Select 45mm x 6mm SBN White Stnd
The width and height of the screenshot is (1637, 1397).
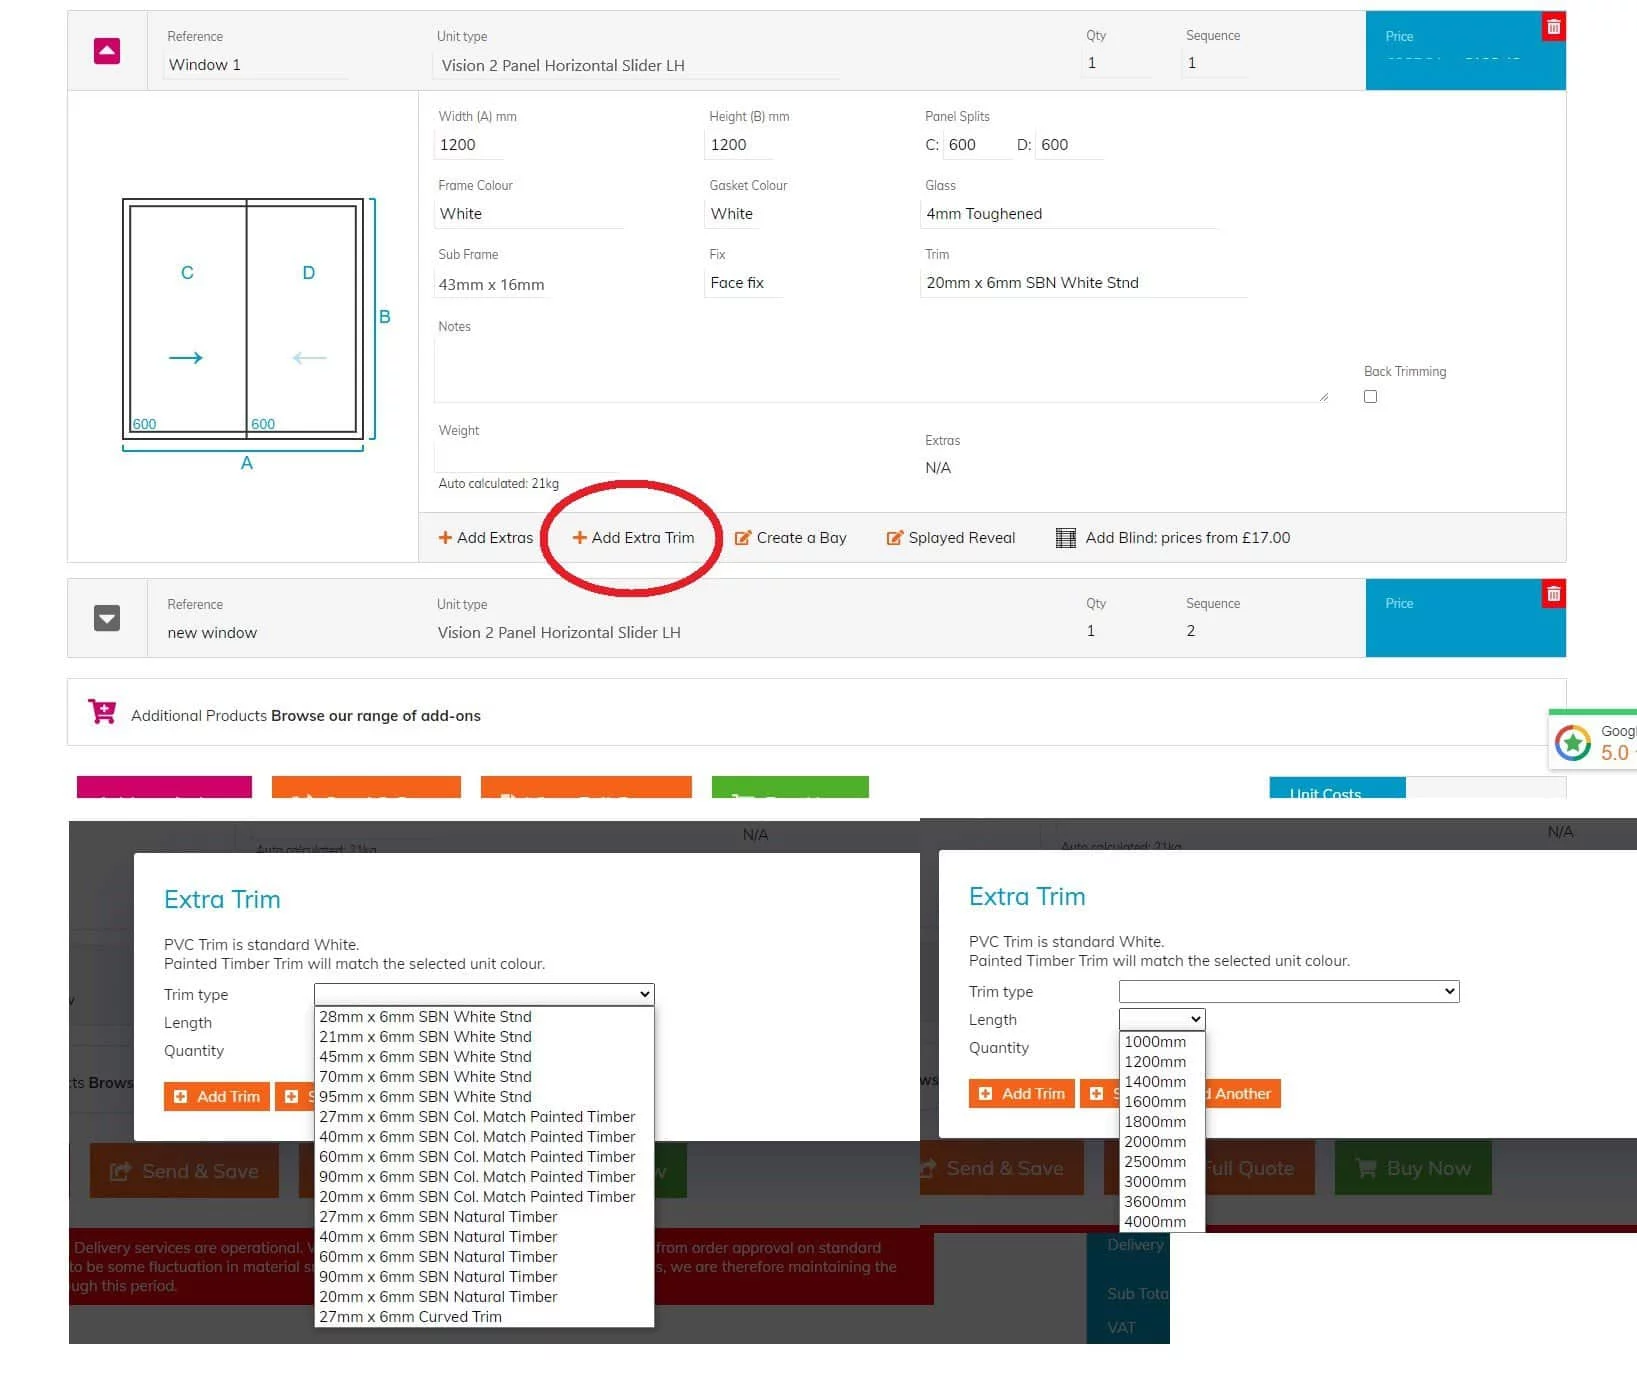pos(425,1057)
